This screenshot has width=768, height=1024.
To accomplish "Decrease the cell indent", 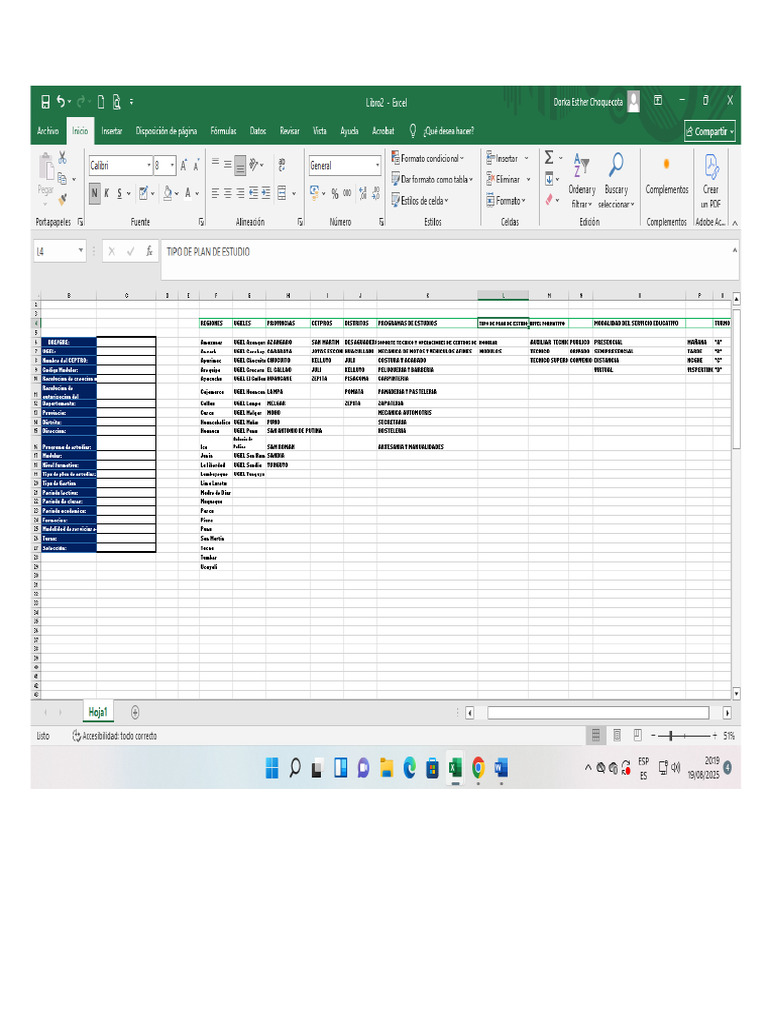I will [x=253, y=193].
